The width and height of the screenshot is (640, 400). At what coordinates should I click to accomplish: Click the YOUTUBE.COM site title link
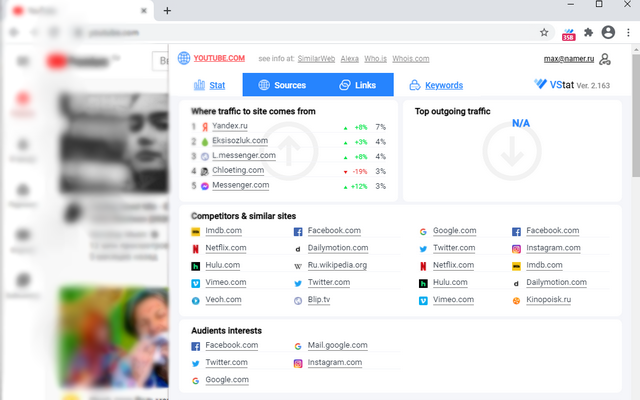pos(219,58)
